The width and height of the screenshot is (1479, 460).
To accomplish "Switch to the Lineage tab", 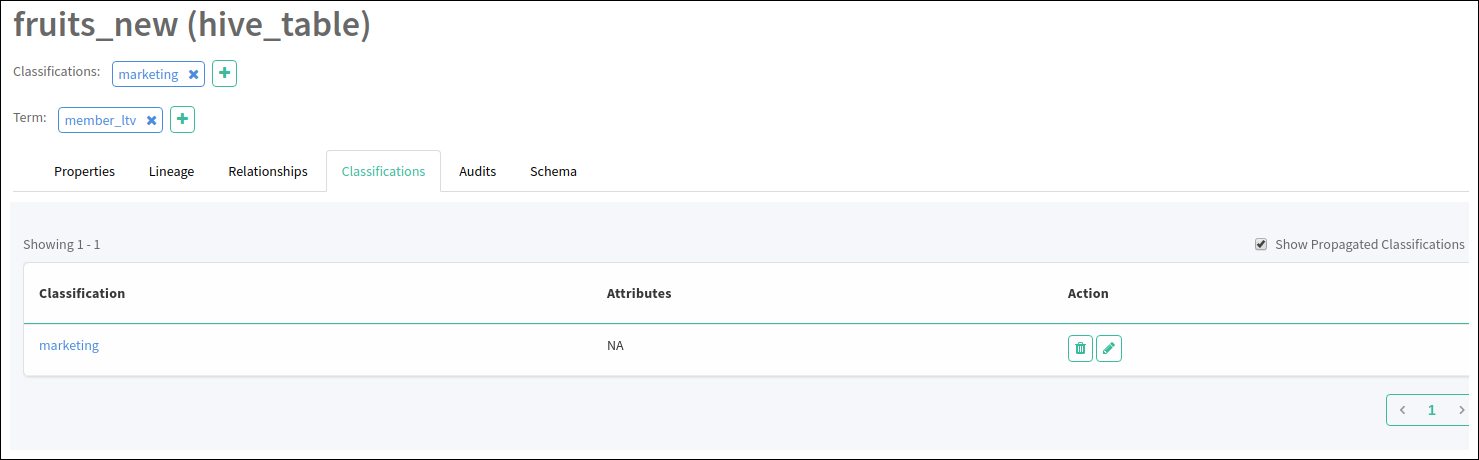I will [171, 171].
